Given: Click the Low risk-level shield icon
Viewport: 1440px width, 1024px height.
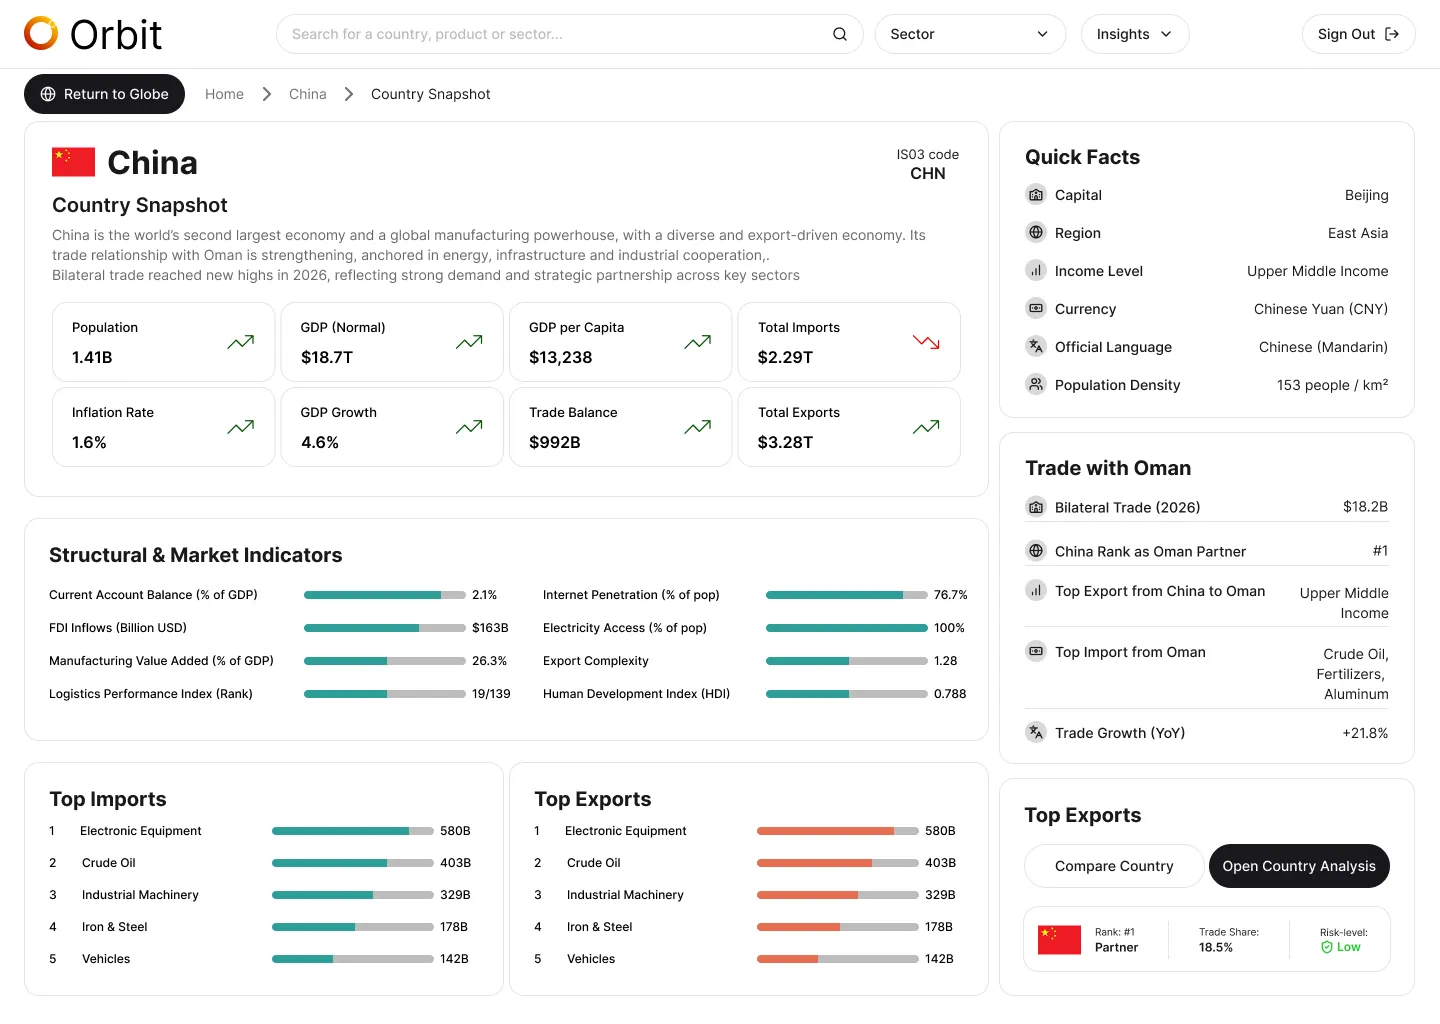Looking at the screenshot, I should [1327, 947].
